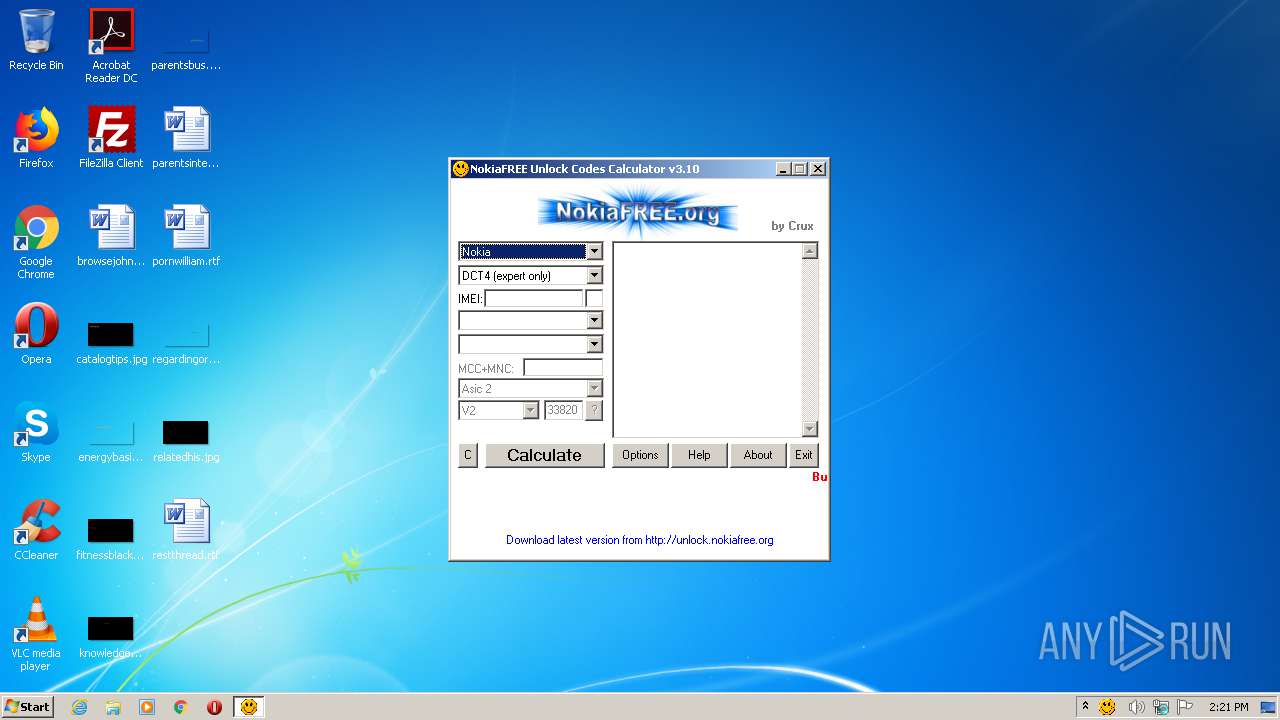Click the 33820 value field
The width and height of the screenshot is (1280, 720).
coord(563,410)
